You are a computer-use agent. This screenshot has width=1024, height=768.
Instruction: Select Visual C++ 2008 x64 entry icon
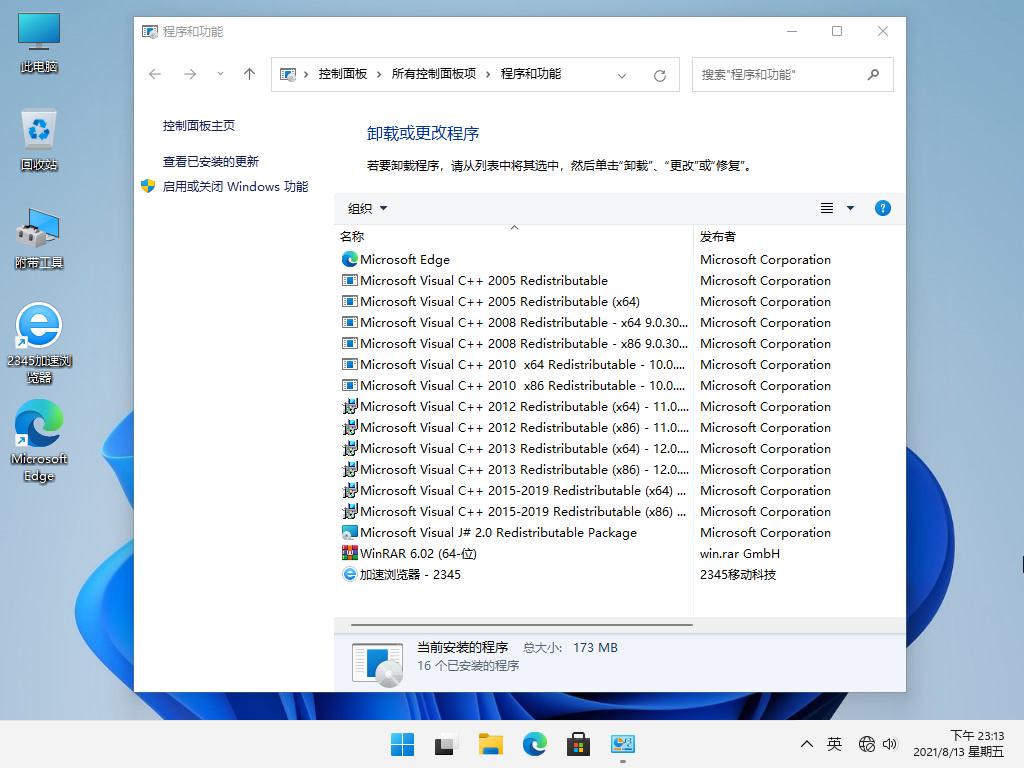click(x=349, y=323)
